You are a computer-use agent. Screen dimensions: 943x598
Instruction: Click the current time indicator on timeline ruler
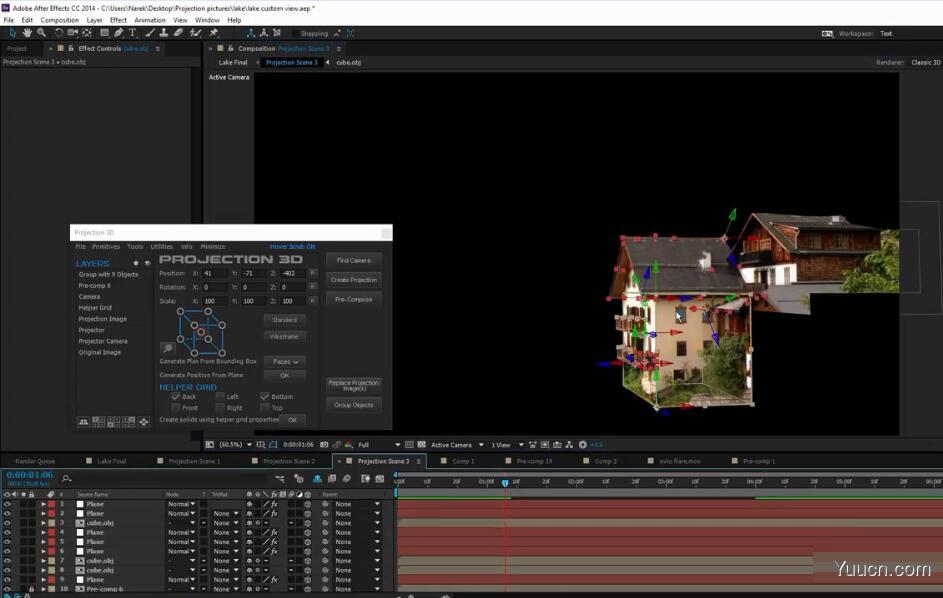click(x=505, y=482)
